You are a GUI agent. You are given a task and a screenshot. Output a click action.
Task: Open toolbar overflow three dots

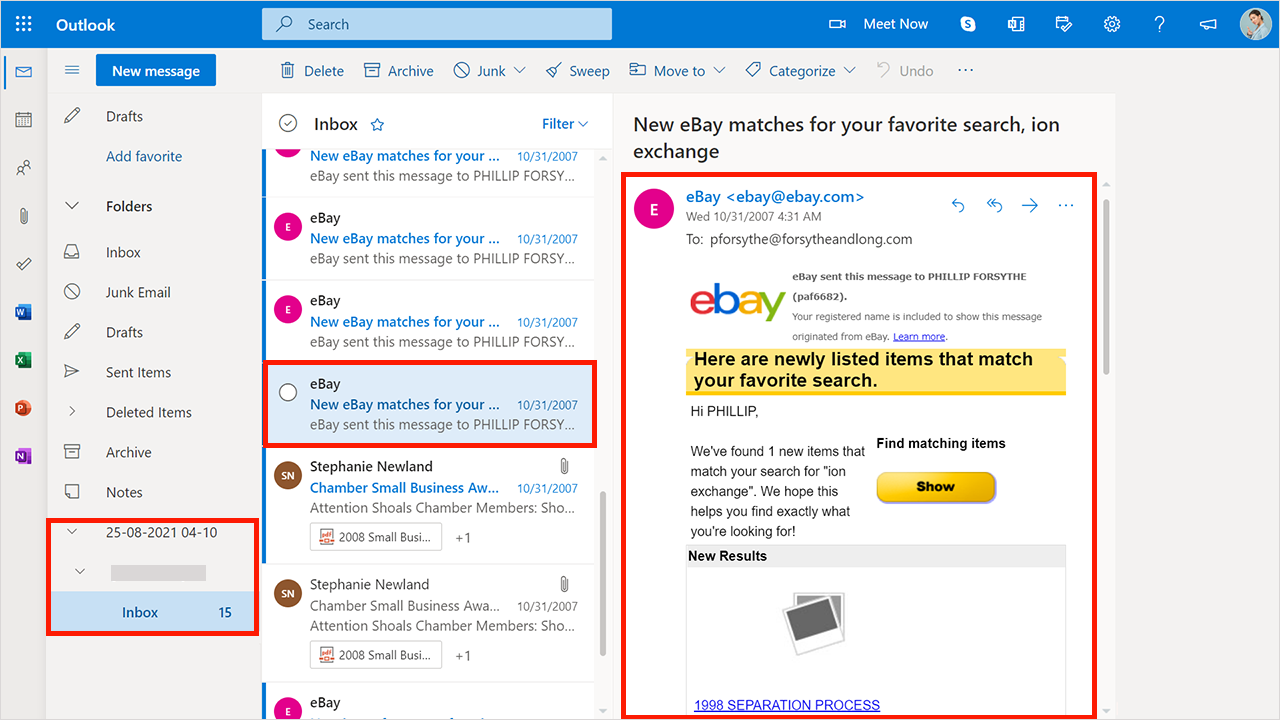click(965, 70)
